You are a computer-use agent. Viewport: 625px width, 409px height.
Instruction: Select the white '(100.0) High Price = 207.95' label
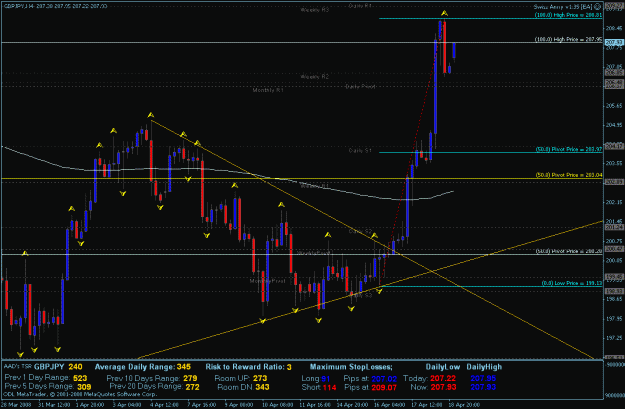coord(568,39)
